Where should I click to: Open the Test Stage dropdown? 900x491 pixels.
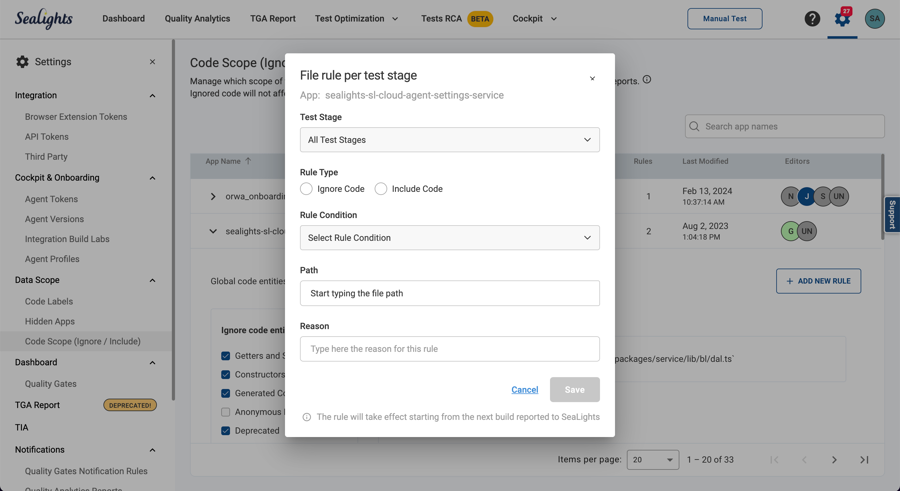(x=450, y=140)
